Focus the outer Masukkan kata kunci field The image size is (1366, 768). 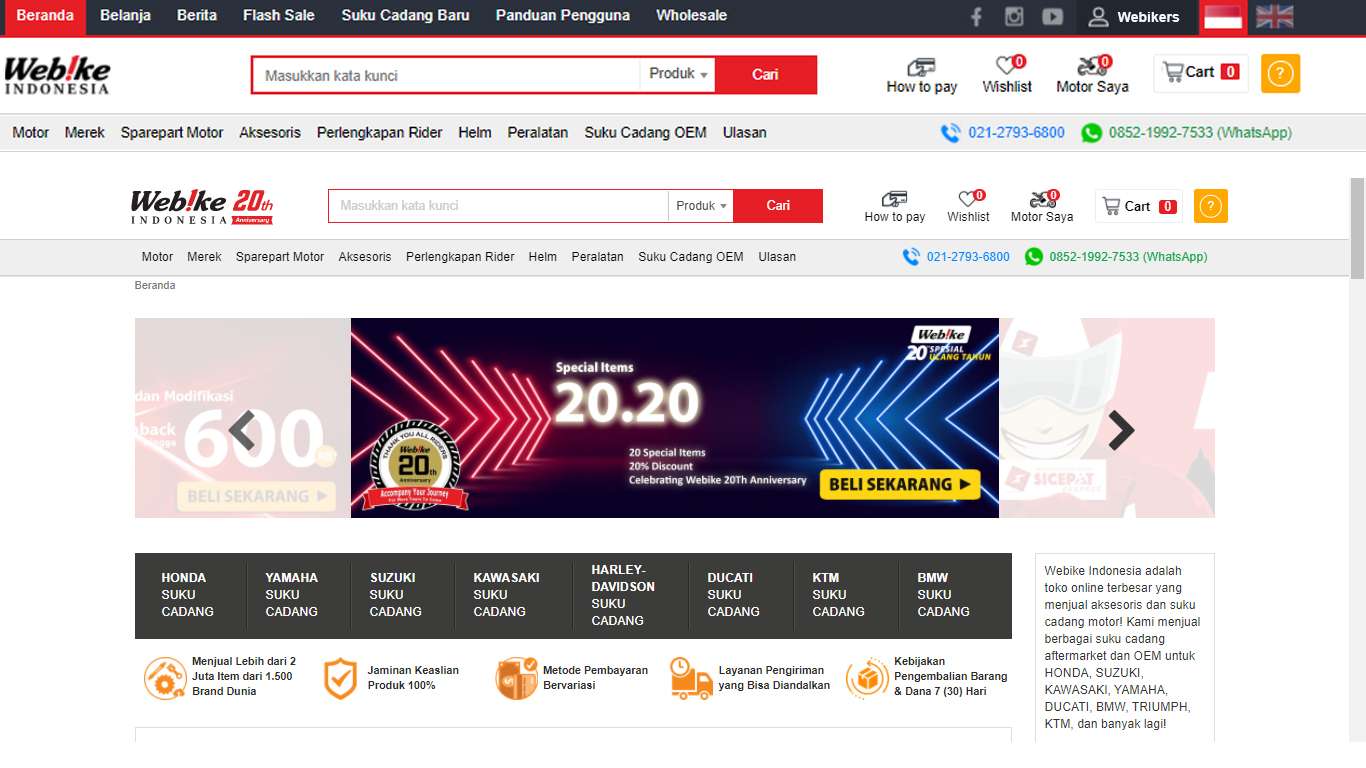click(x=446, y=75)
